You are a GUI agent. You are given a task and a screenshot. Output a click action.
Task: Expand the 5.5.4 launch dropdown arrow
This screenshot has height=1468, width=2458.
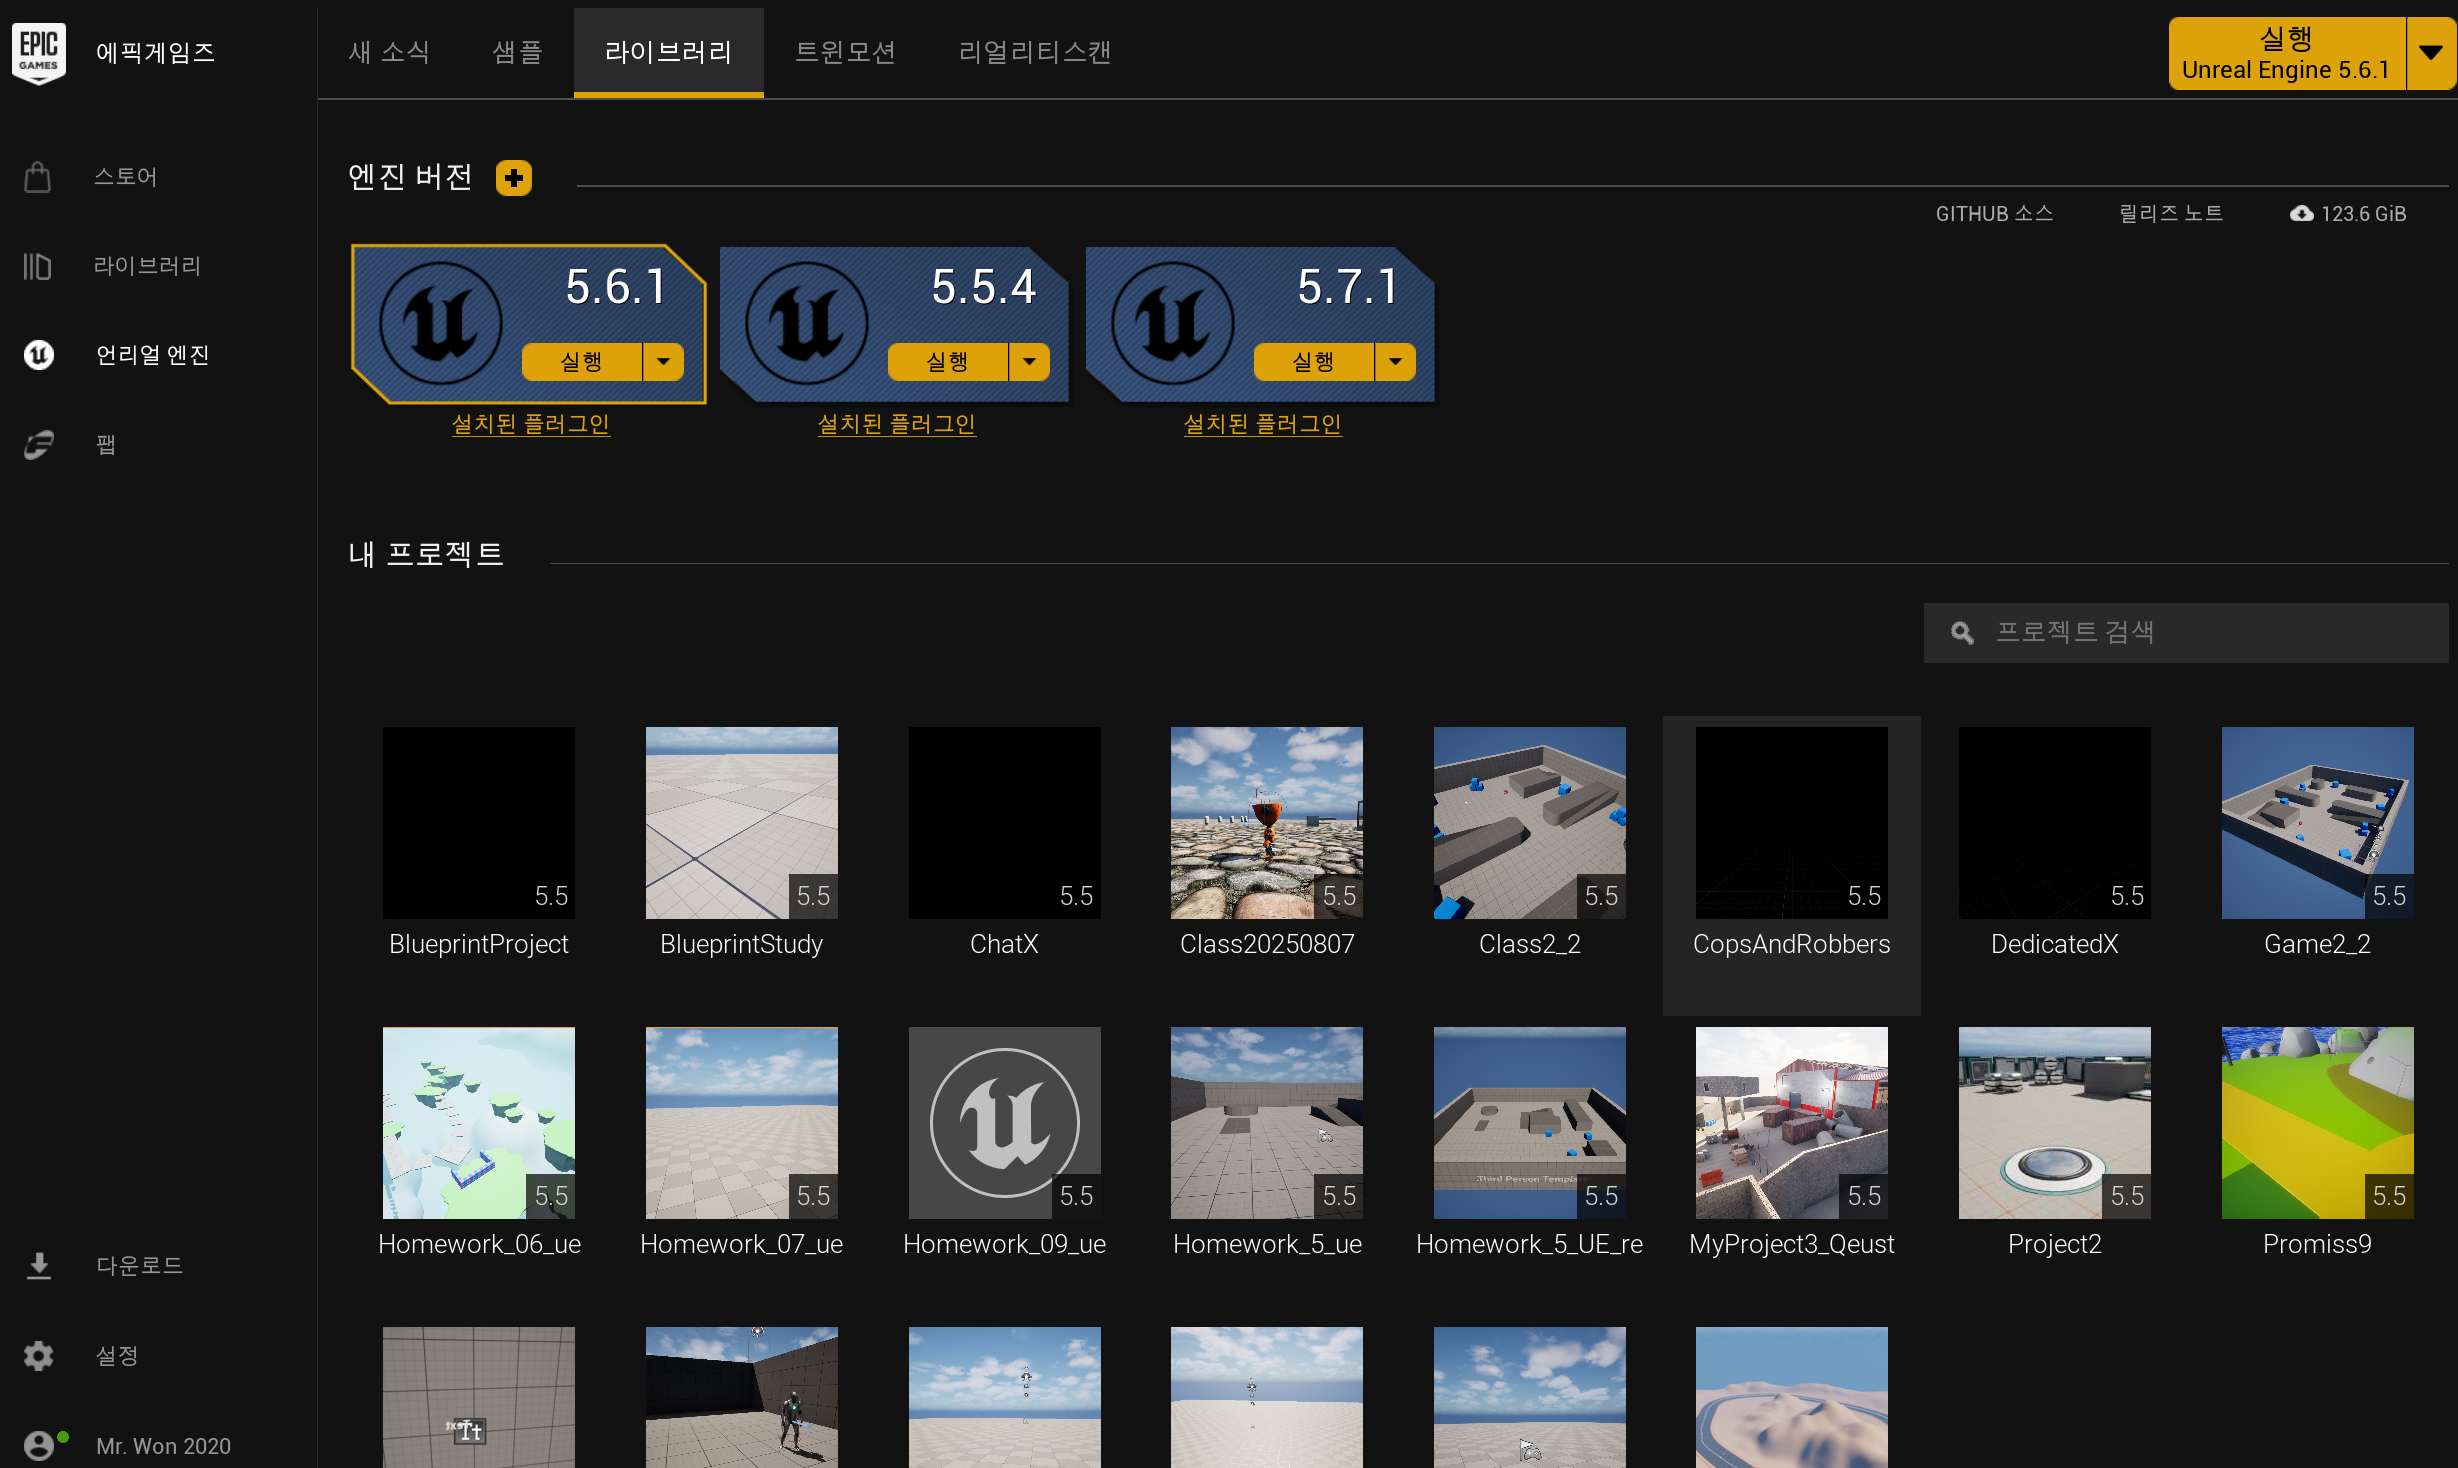point(1029,362)
